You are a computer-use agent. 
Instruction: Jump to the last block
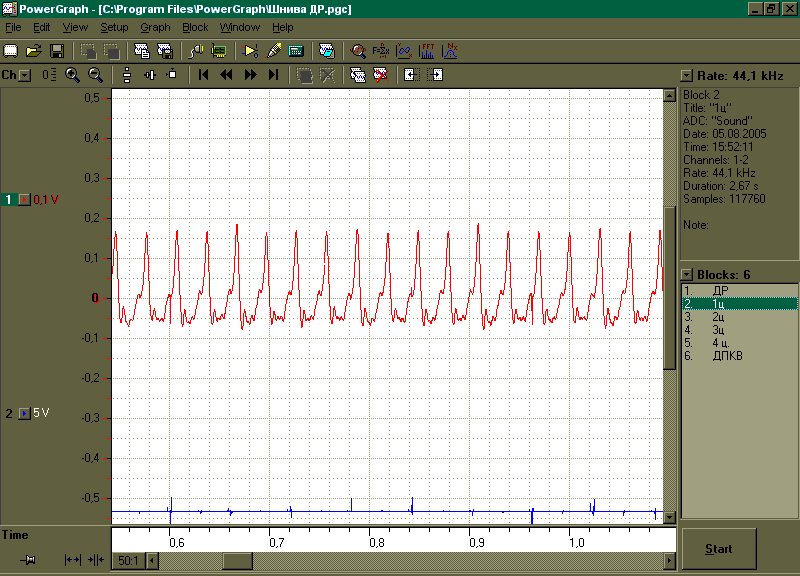[273, 75]
